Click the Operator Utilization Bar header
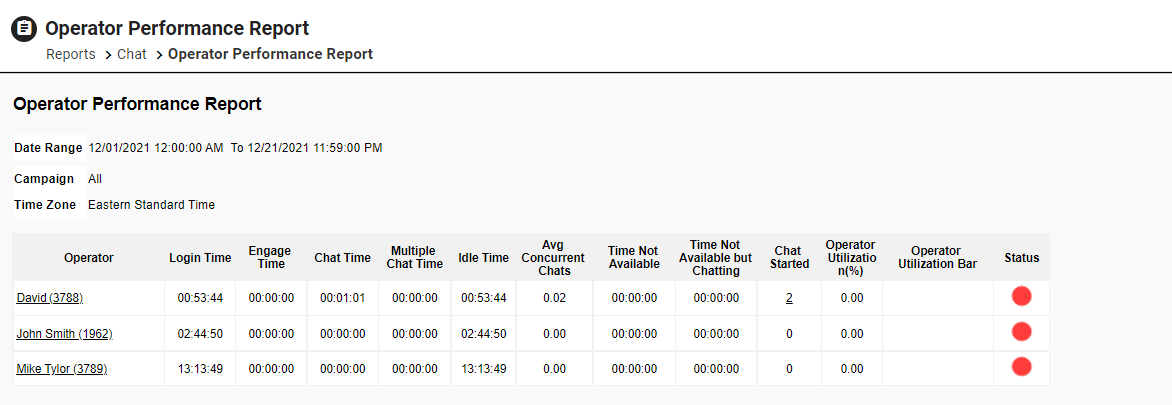 (x=937, y=258)
